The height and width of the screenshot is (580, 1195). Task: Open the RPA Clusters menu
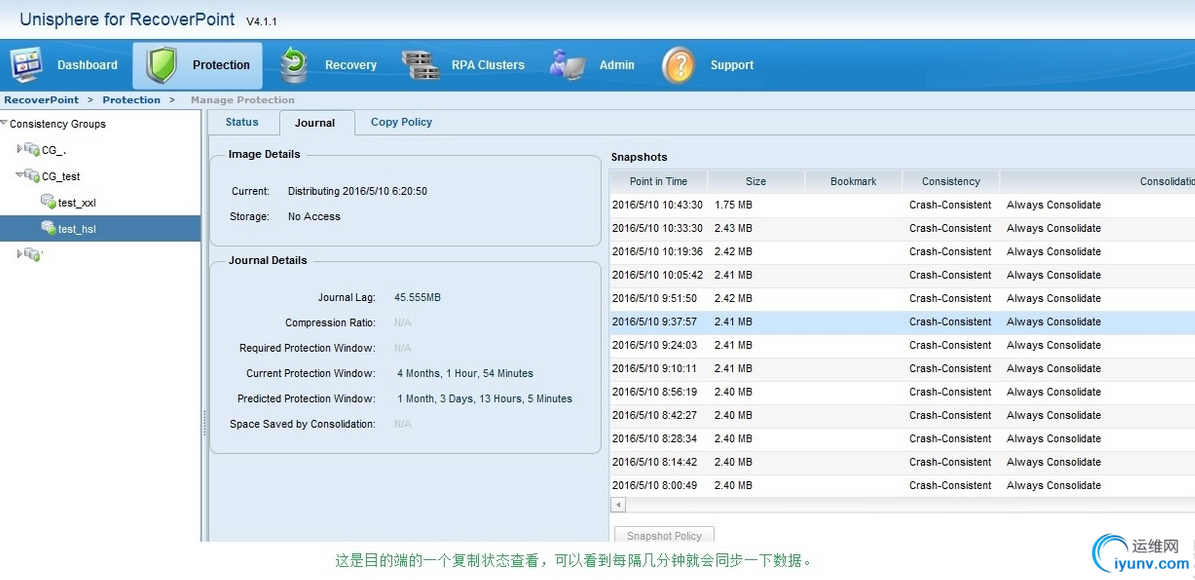(x=488, y=65)
